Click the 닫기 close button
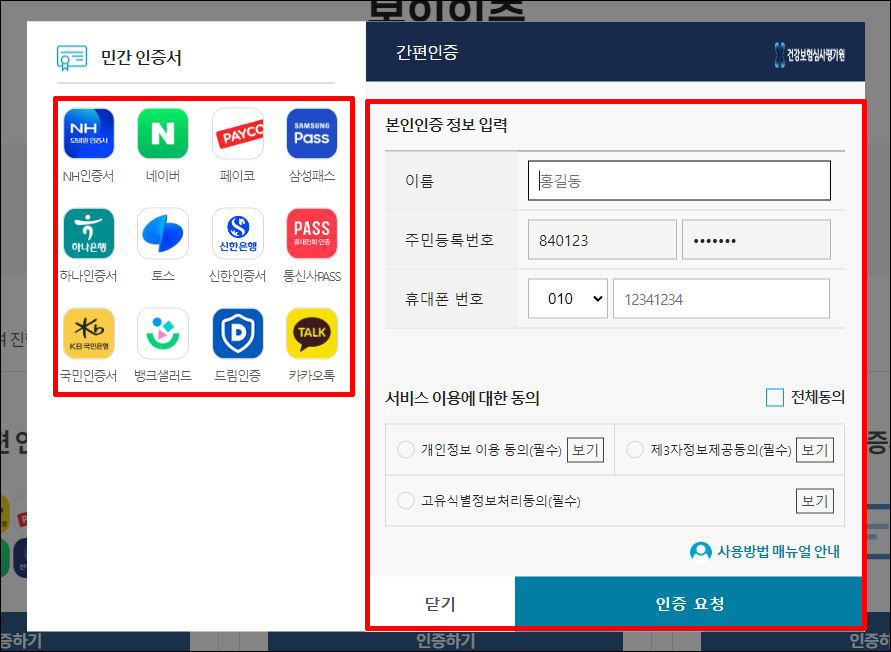Image resolution: width=891 pixels, height=652 pixels. coord(441,603)
